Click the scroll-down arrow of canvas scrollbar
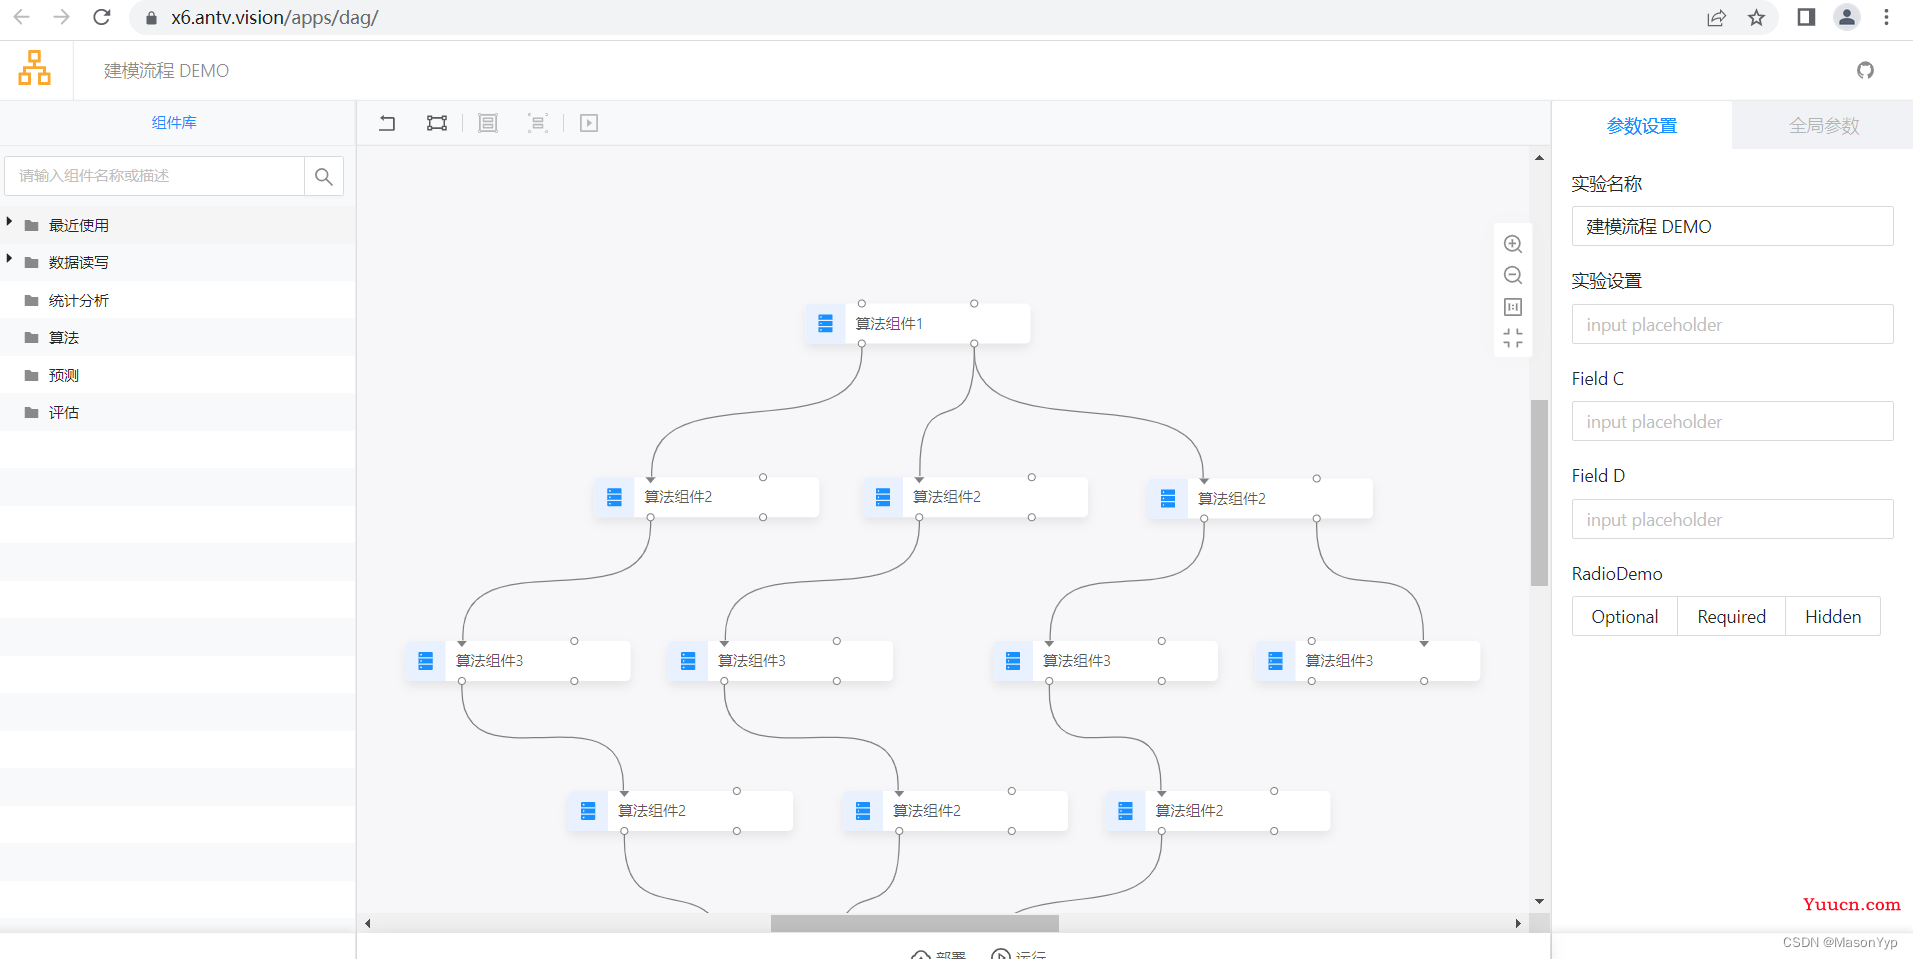 tap(1539, 901)
